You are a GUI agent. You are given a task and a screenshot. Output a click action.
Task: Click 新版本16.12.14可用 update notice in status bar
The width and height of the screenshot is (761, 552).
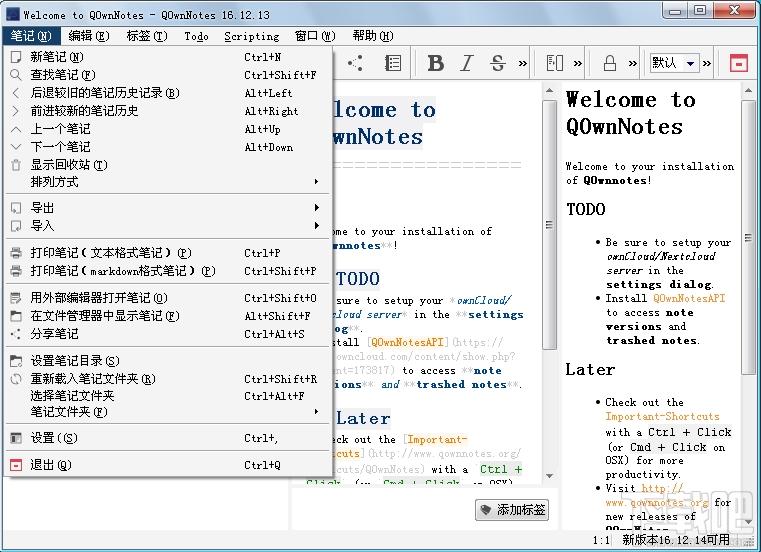point(676,540)
